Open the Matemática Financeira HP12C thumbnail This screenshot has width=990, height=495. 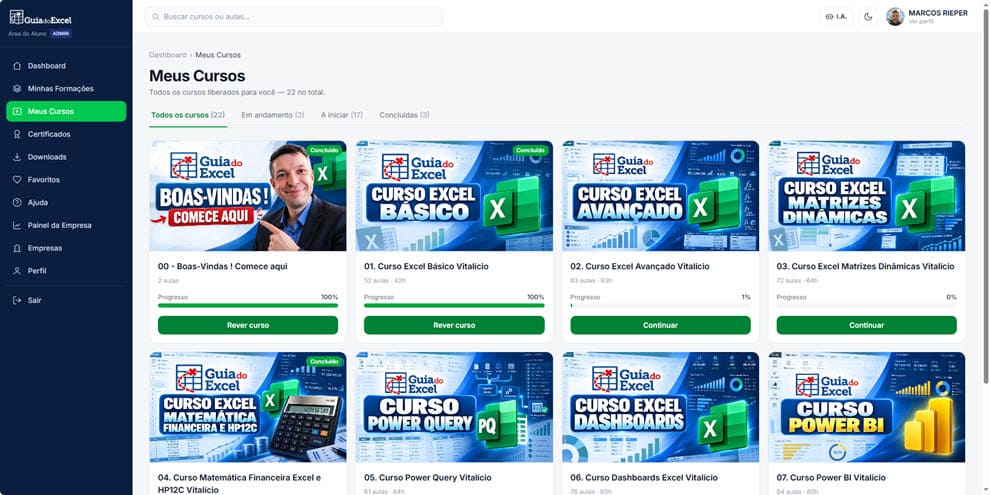tap(248, 407)
